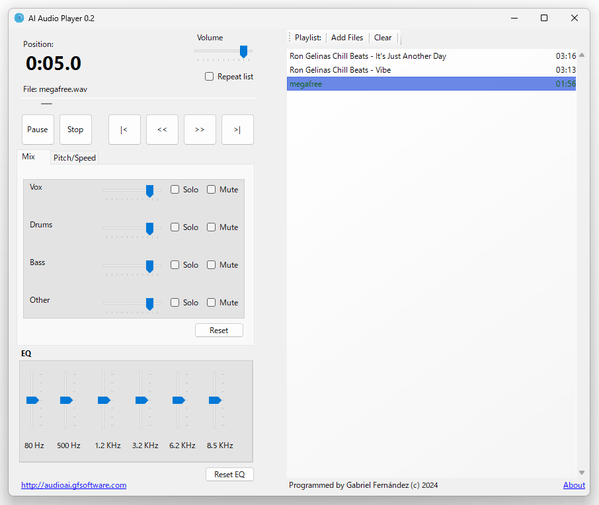599x505 pixels.
Task: Minimize the AI Audio Player window
Action: [x=514, y=18]
